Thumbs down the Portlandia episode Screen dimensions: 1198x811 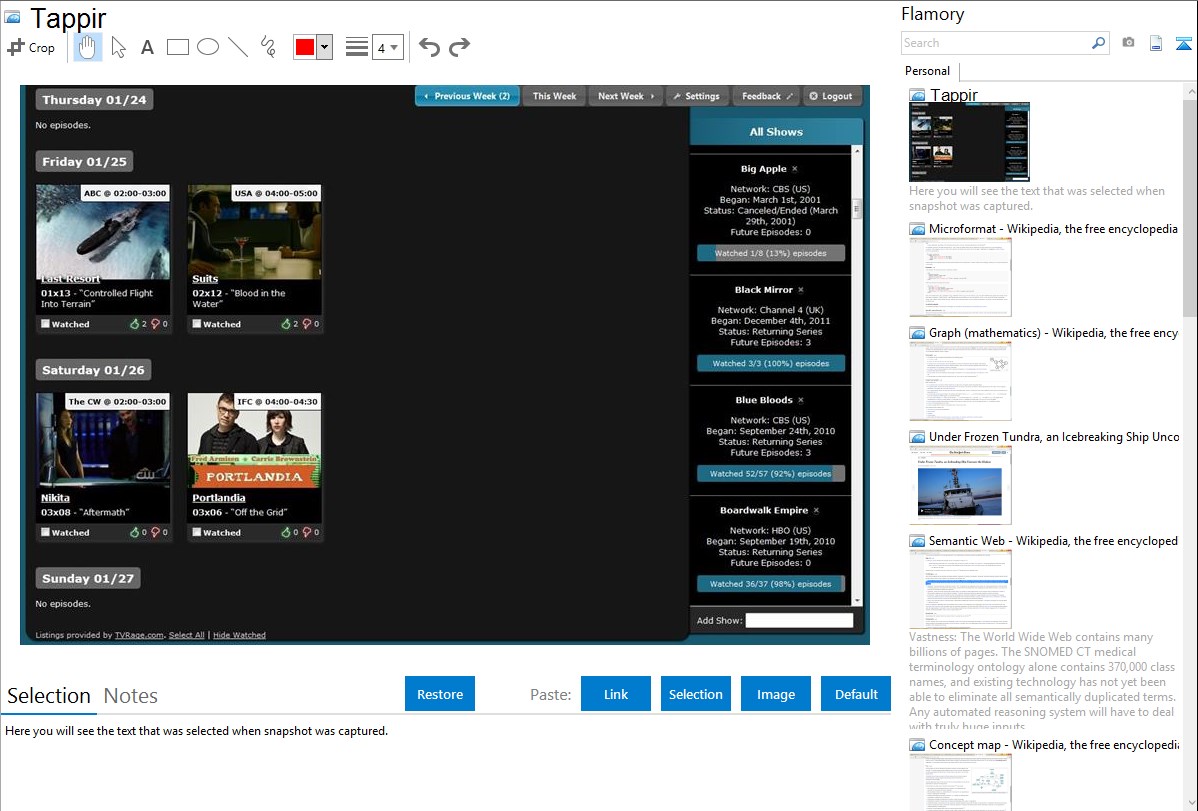click(307, 532)
